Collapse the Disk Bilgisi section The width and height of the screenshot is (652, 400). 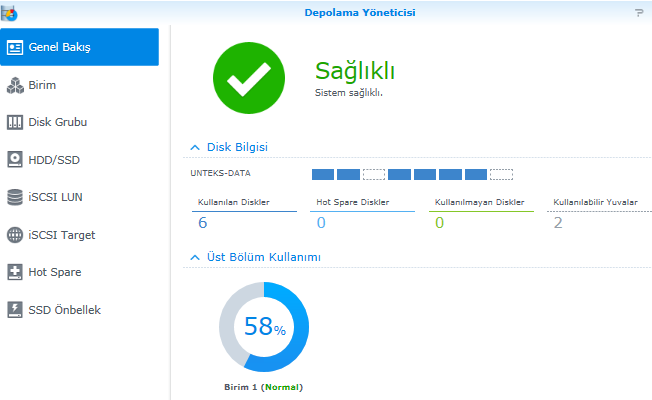click(195, 147)
